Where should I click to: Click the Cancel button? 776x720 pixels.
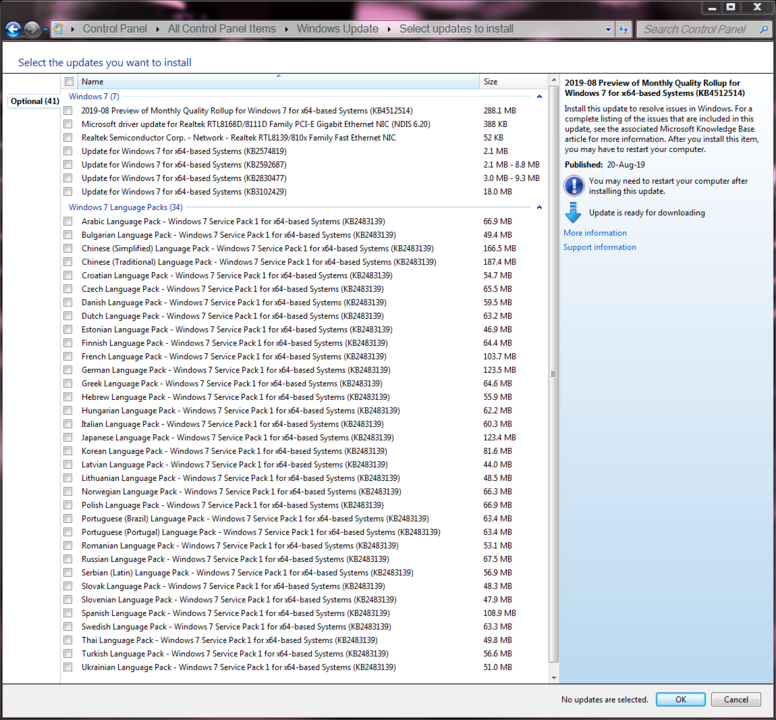point(736,699)
